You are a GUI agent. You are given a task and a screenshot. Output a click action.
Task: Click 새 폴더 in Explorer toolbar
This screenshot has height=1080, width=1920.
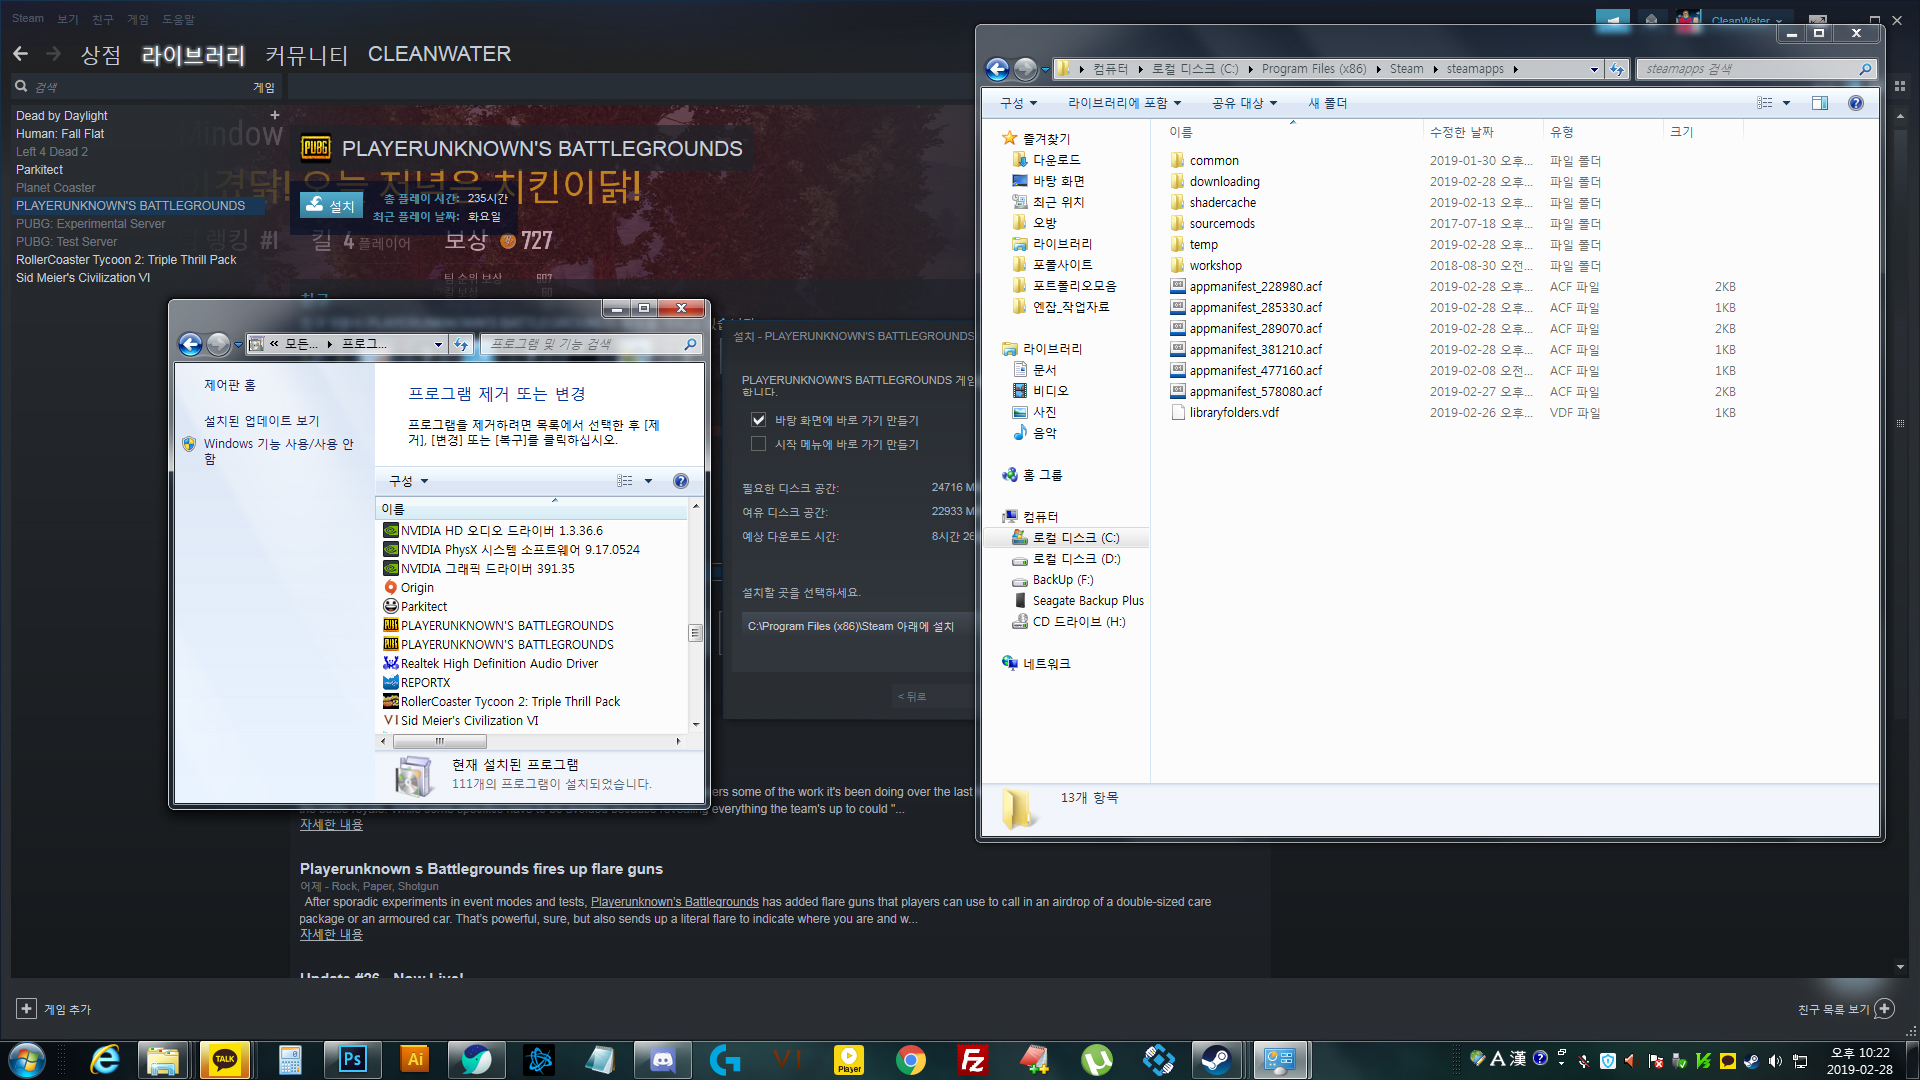(1328, 103)
